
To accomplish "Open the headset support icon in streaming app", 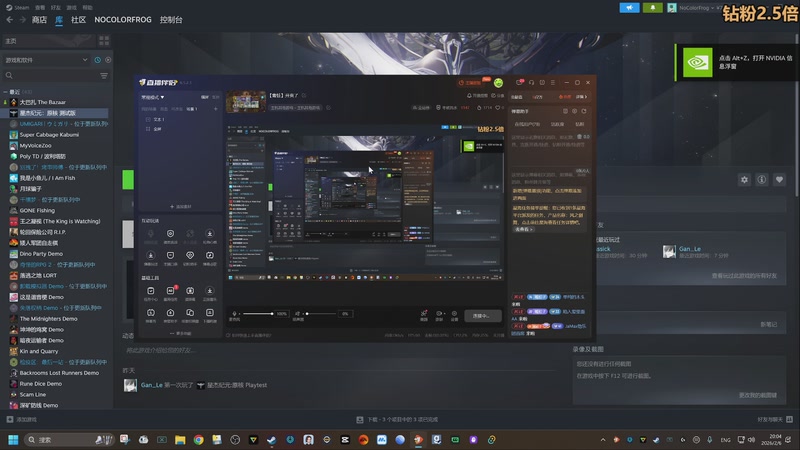I will [532, 82].
